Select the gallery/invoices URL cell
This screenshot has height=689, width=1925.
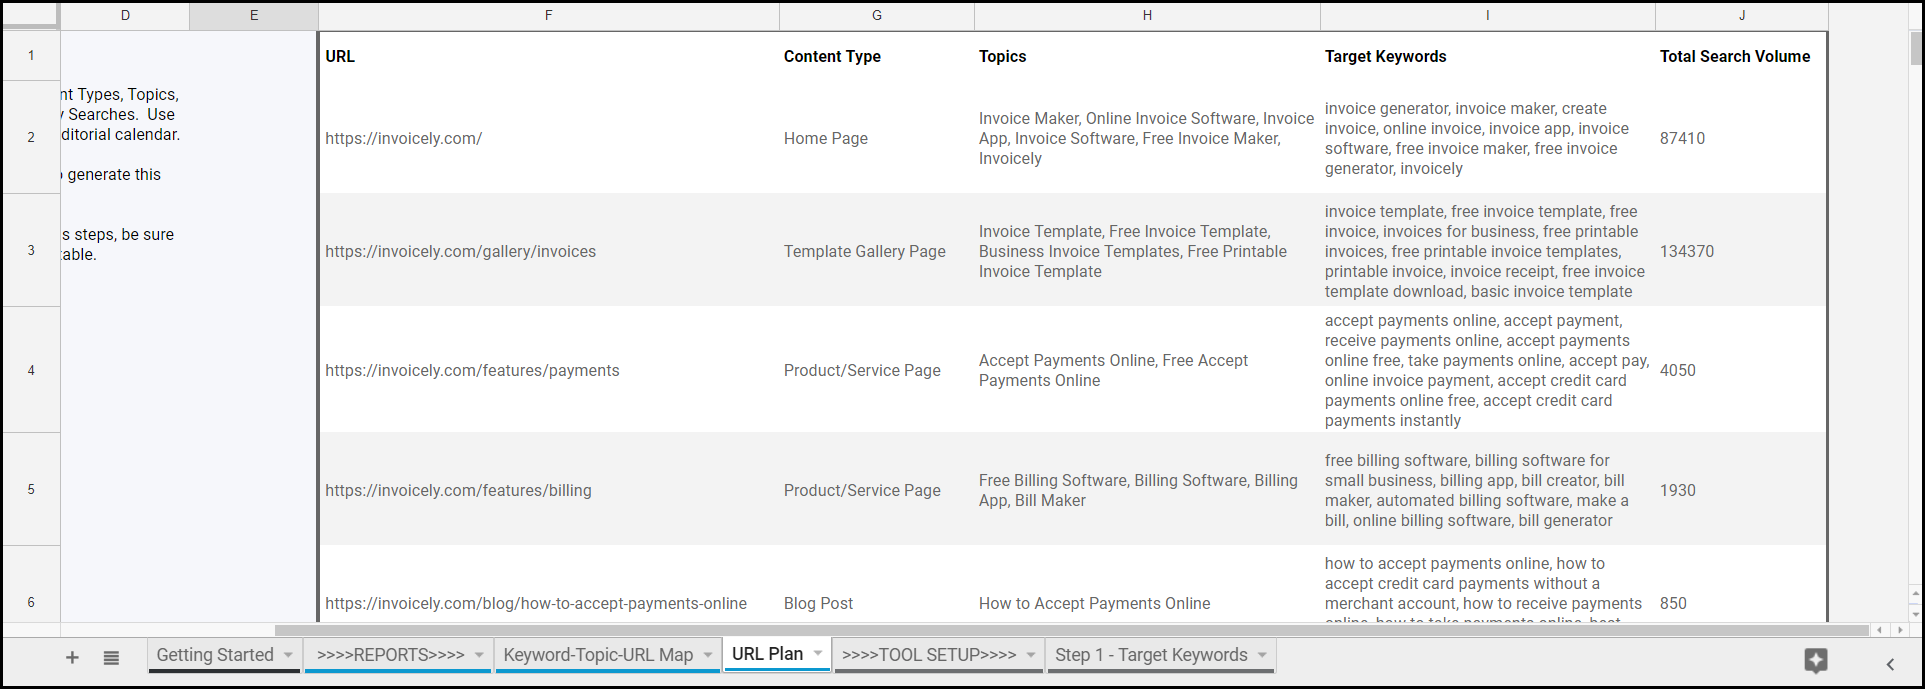[549, 251]
